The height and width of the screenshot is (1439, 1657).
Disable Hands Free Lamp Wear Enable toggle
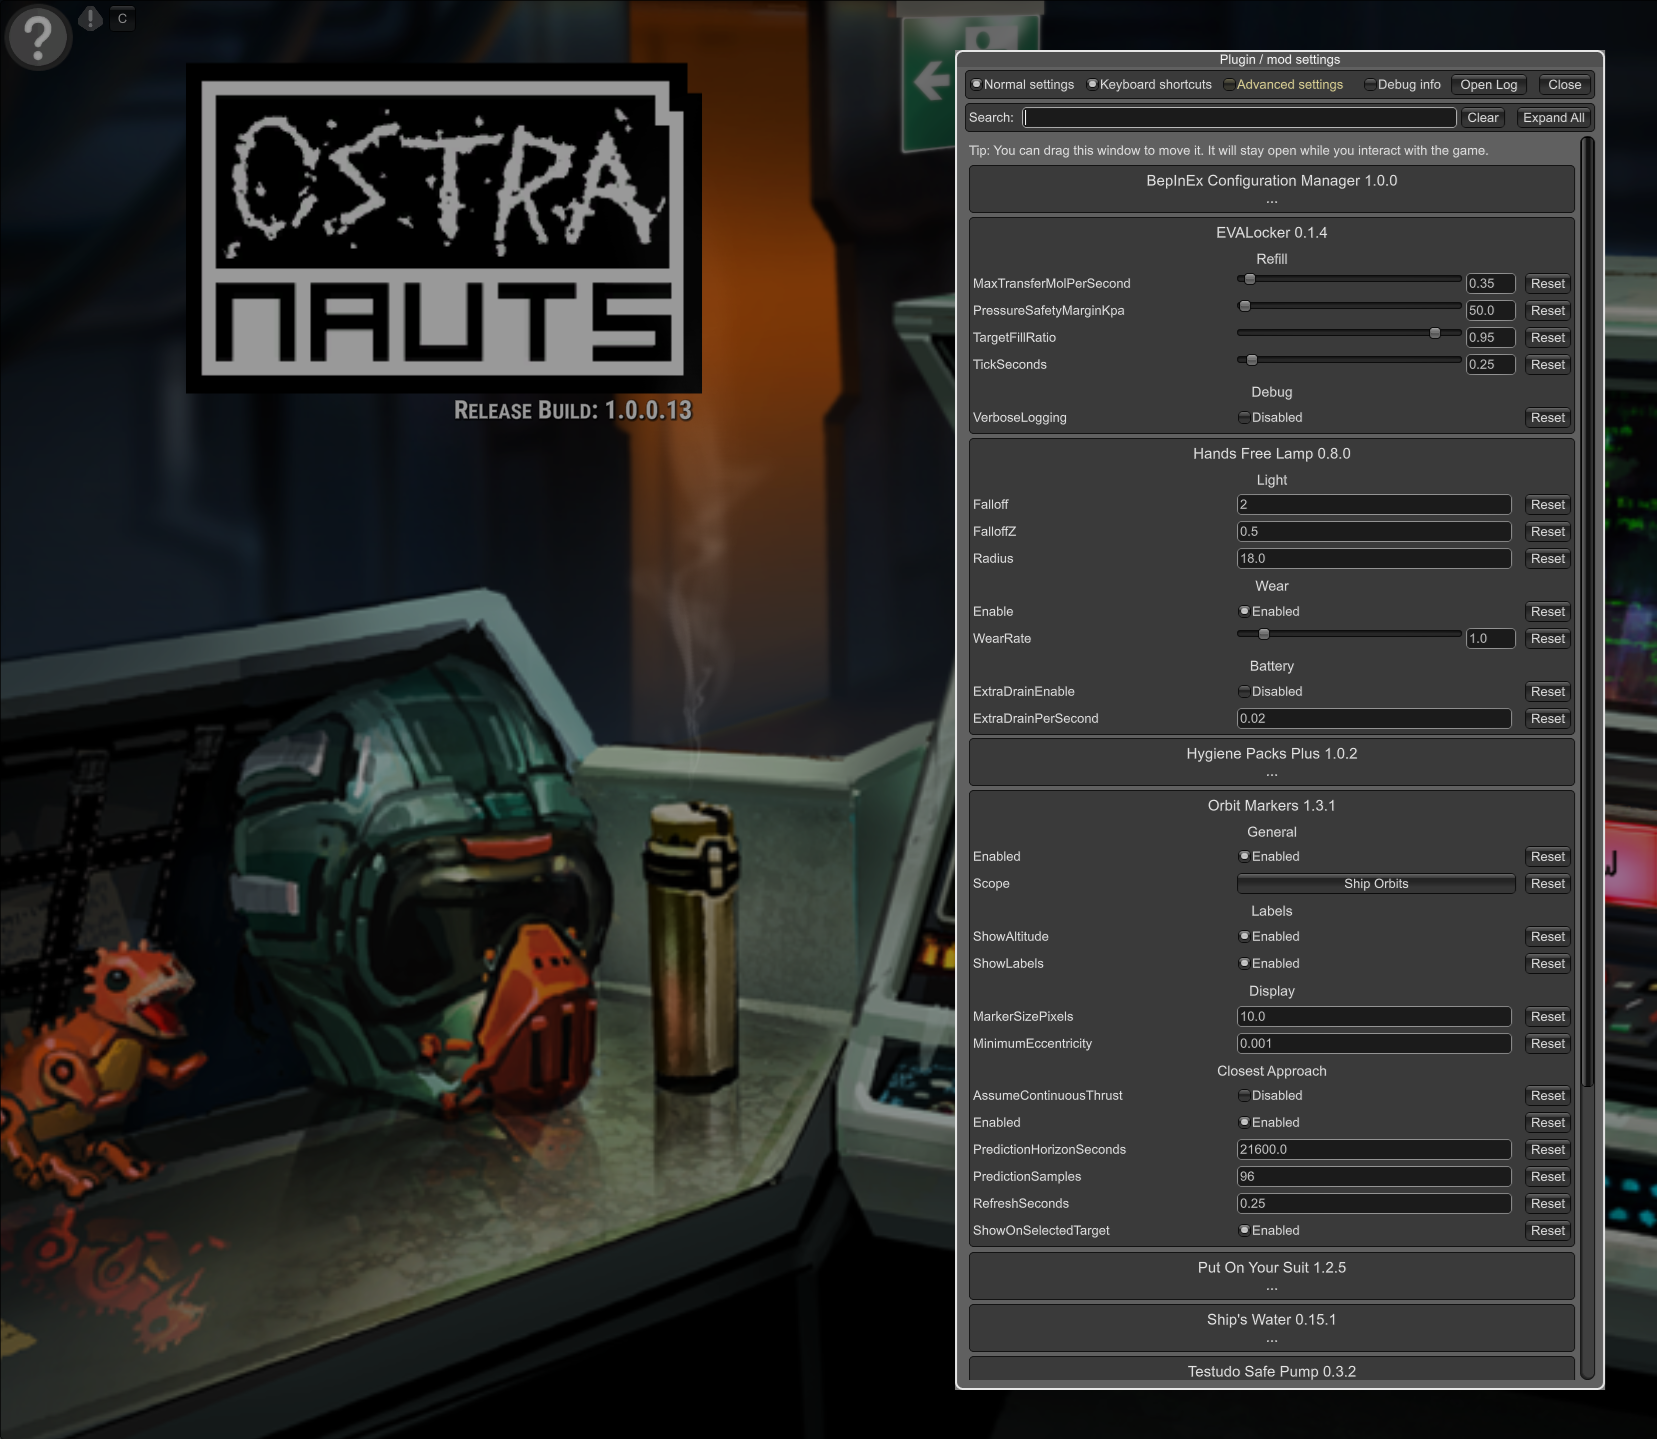[x=1269, y=612]
